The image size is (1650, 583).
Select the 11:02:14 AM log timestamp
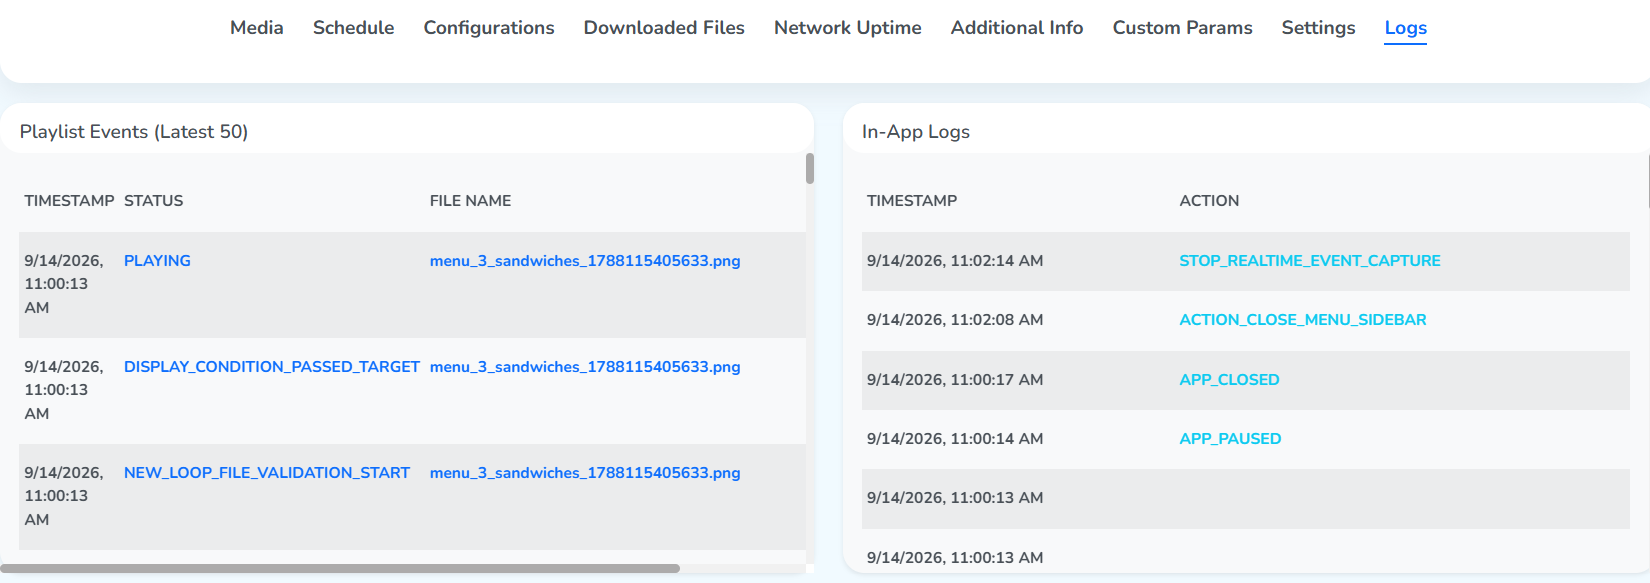pos(955,261)
